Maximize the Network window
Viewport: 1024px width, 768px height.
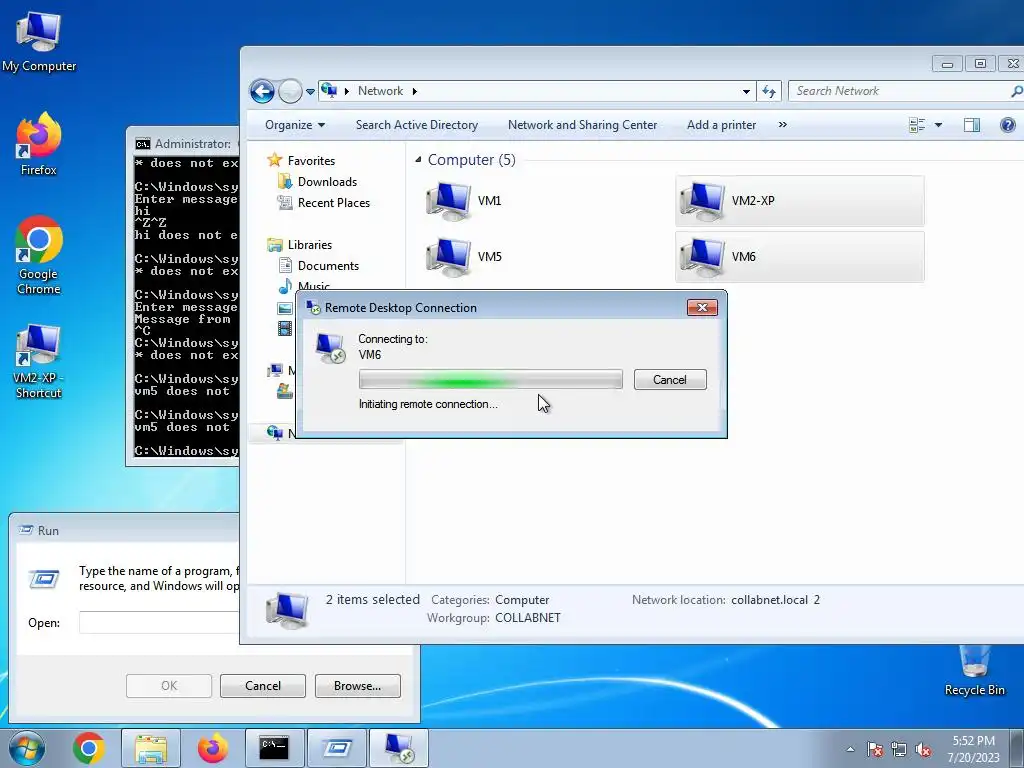click(x=980, y=63)
